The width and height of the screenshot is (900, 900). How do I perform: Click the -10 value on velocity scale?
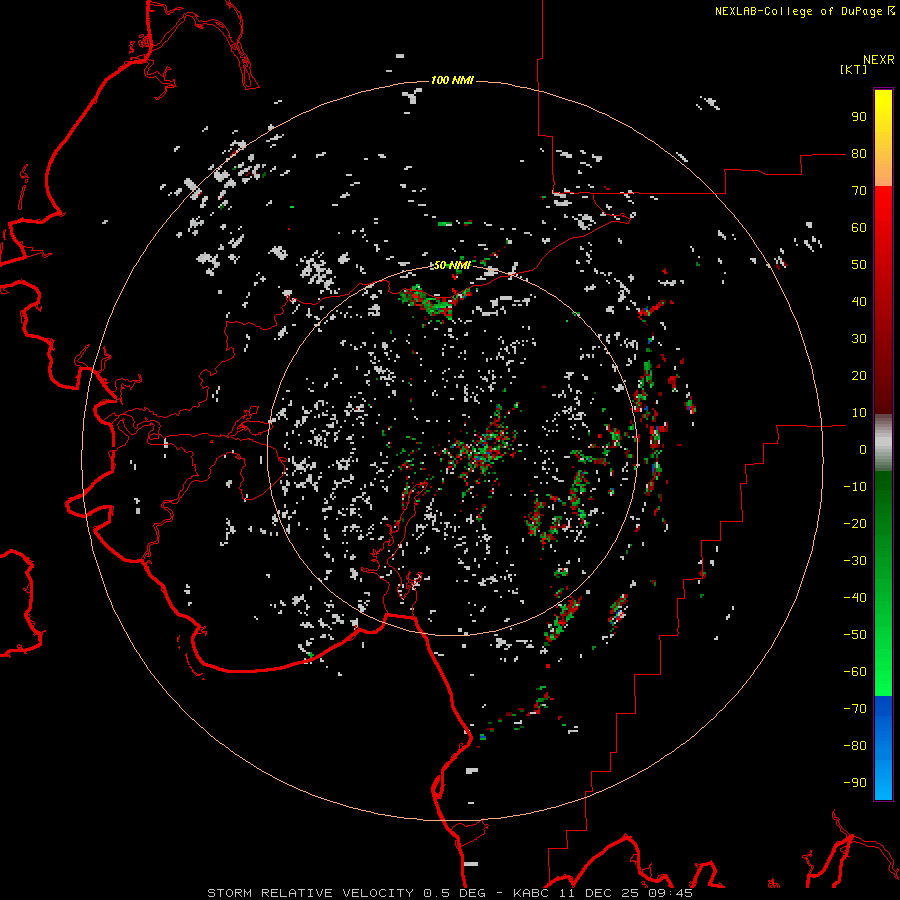[855, 487]
